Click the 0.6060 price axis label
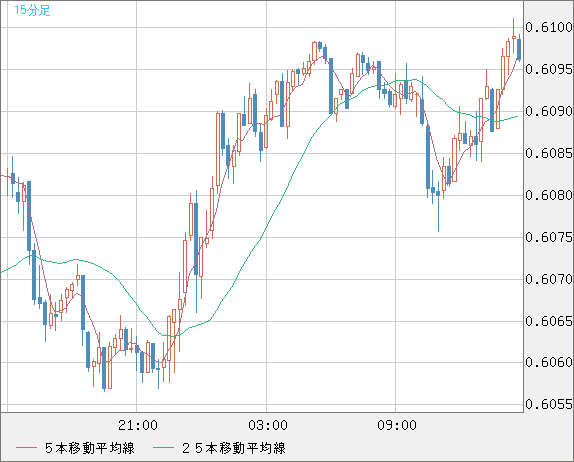Screen dimensions: 574x462 [549, 362]
